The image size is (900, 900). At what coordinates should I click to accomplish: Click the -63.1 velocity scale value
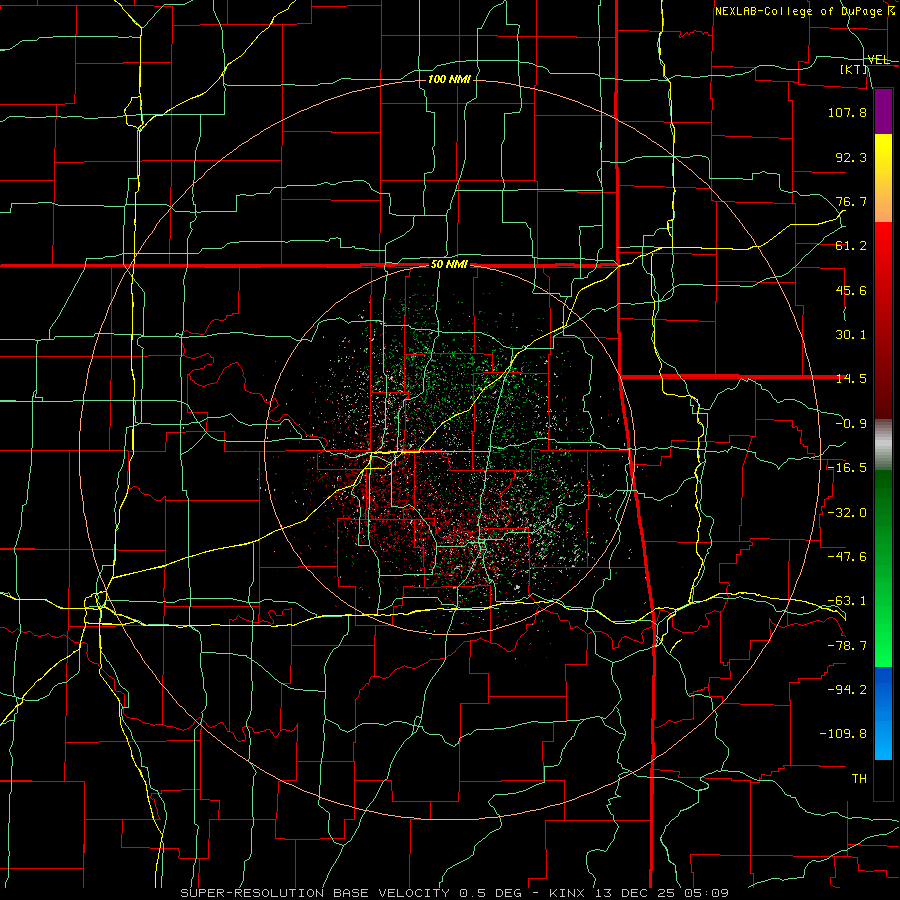847,601
